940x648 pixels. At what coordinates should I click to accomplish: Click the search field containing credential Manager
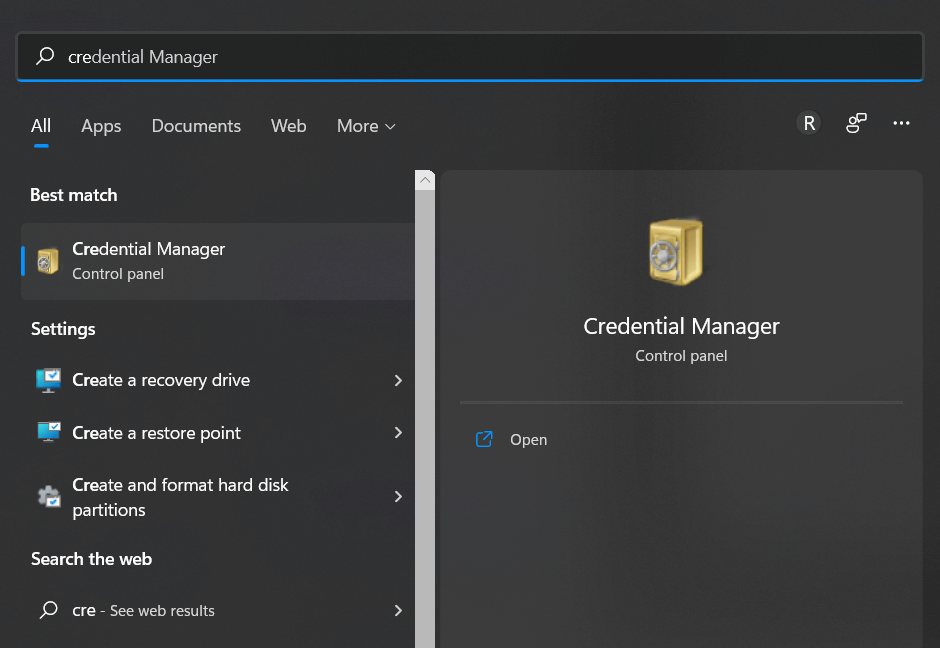coord(470,57)
